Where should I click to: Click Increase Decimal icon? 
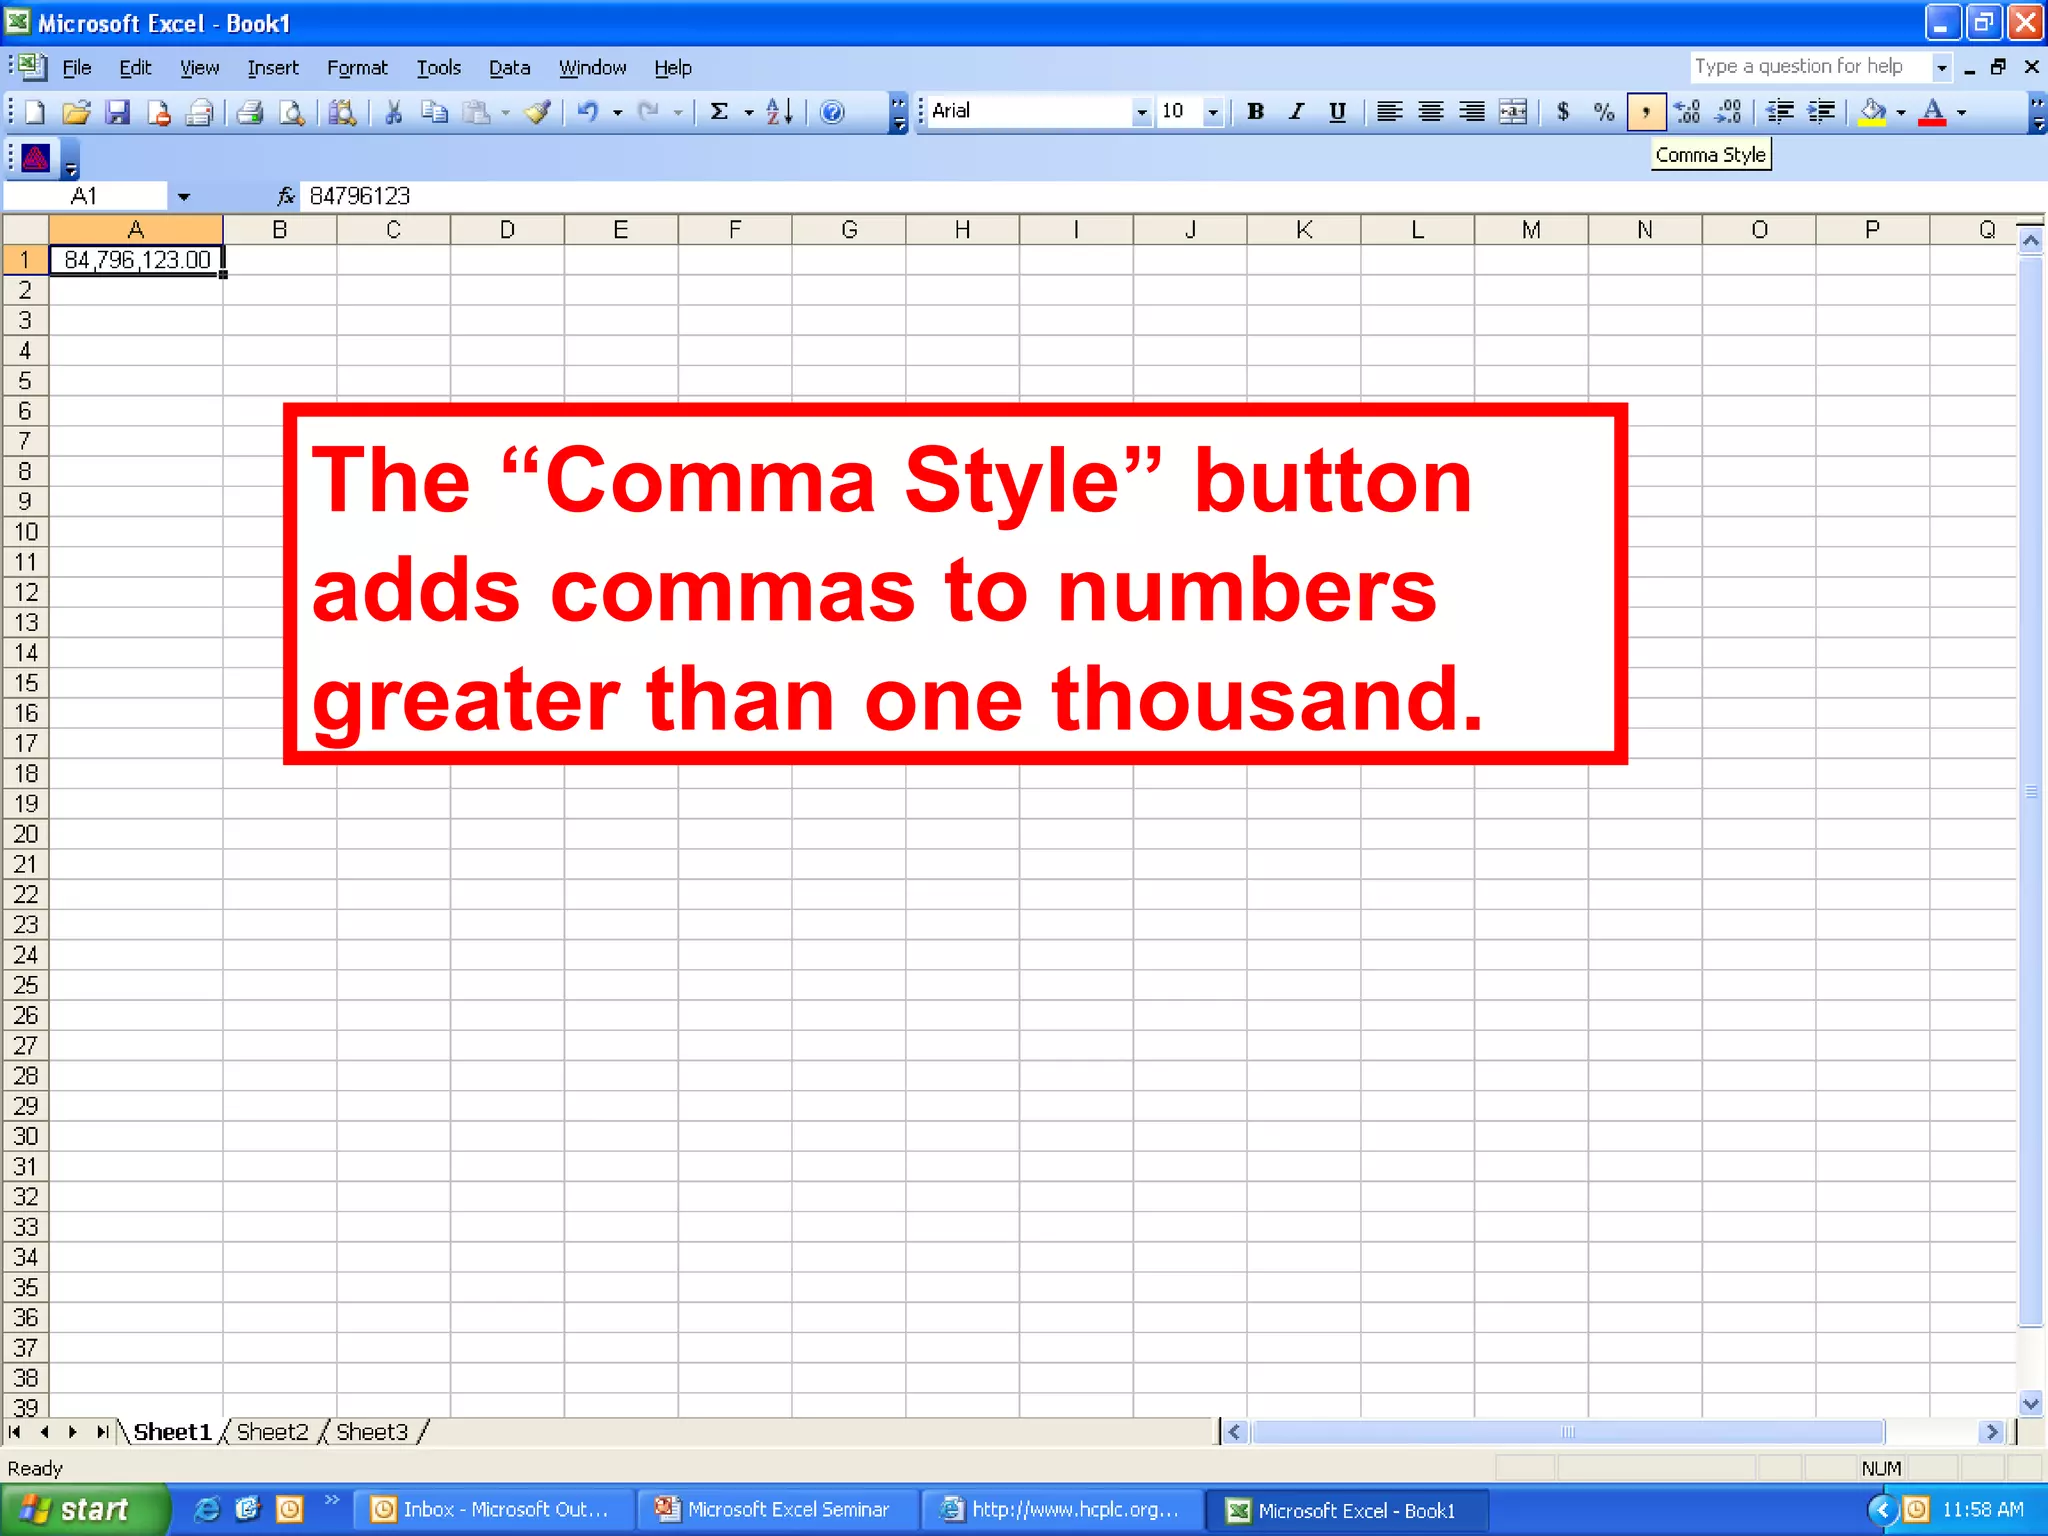tap(1687, 112)
